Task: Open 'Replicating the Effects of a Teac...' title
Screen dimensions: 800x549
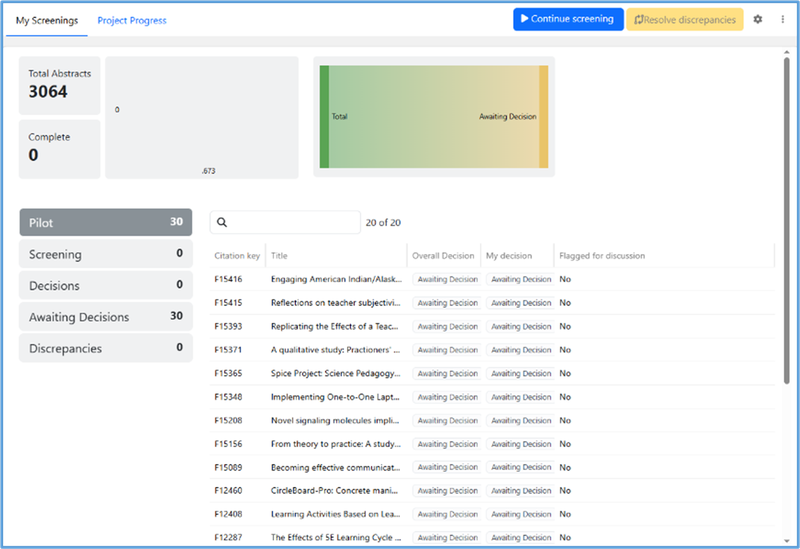Action: point(335,326)
